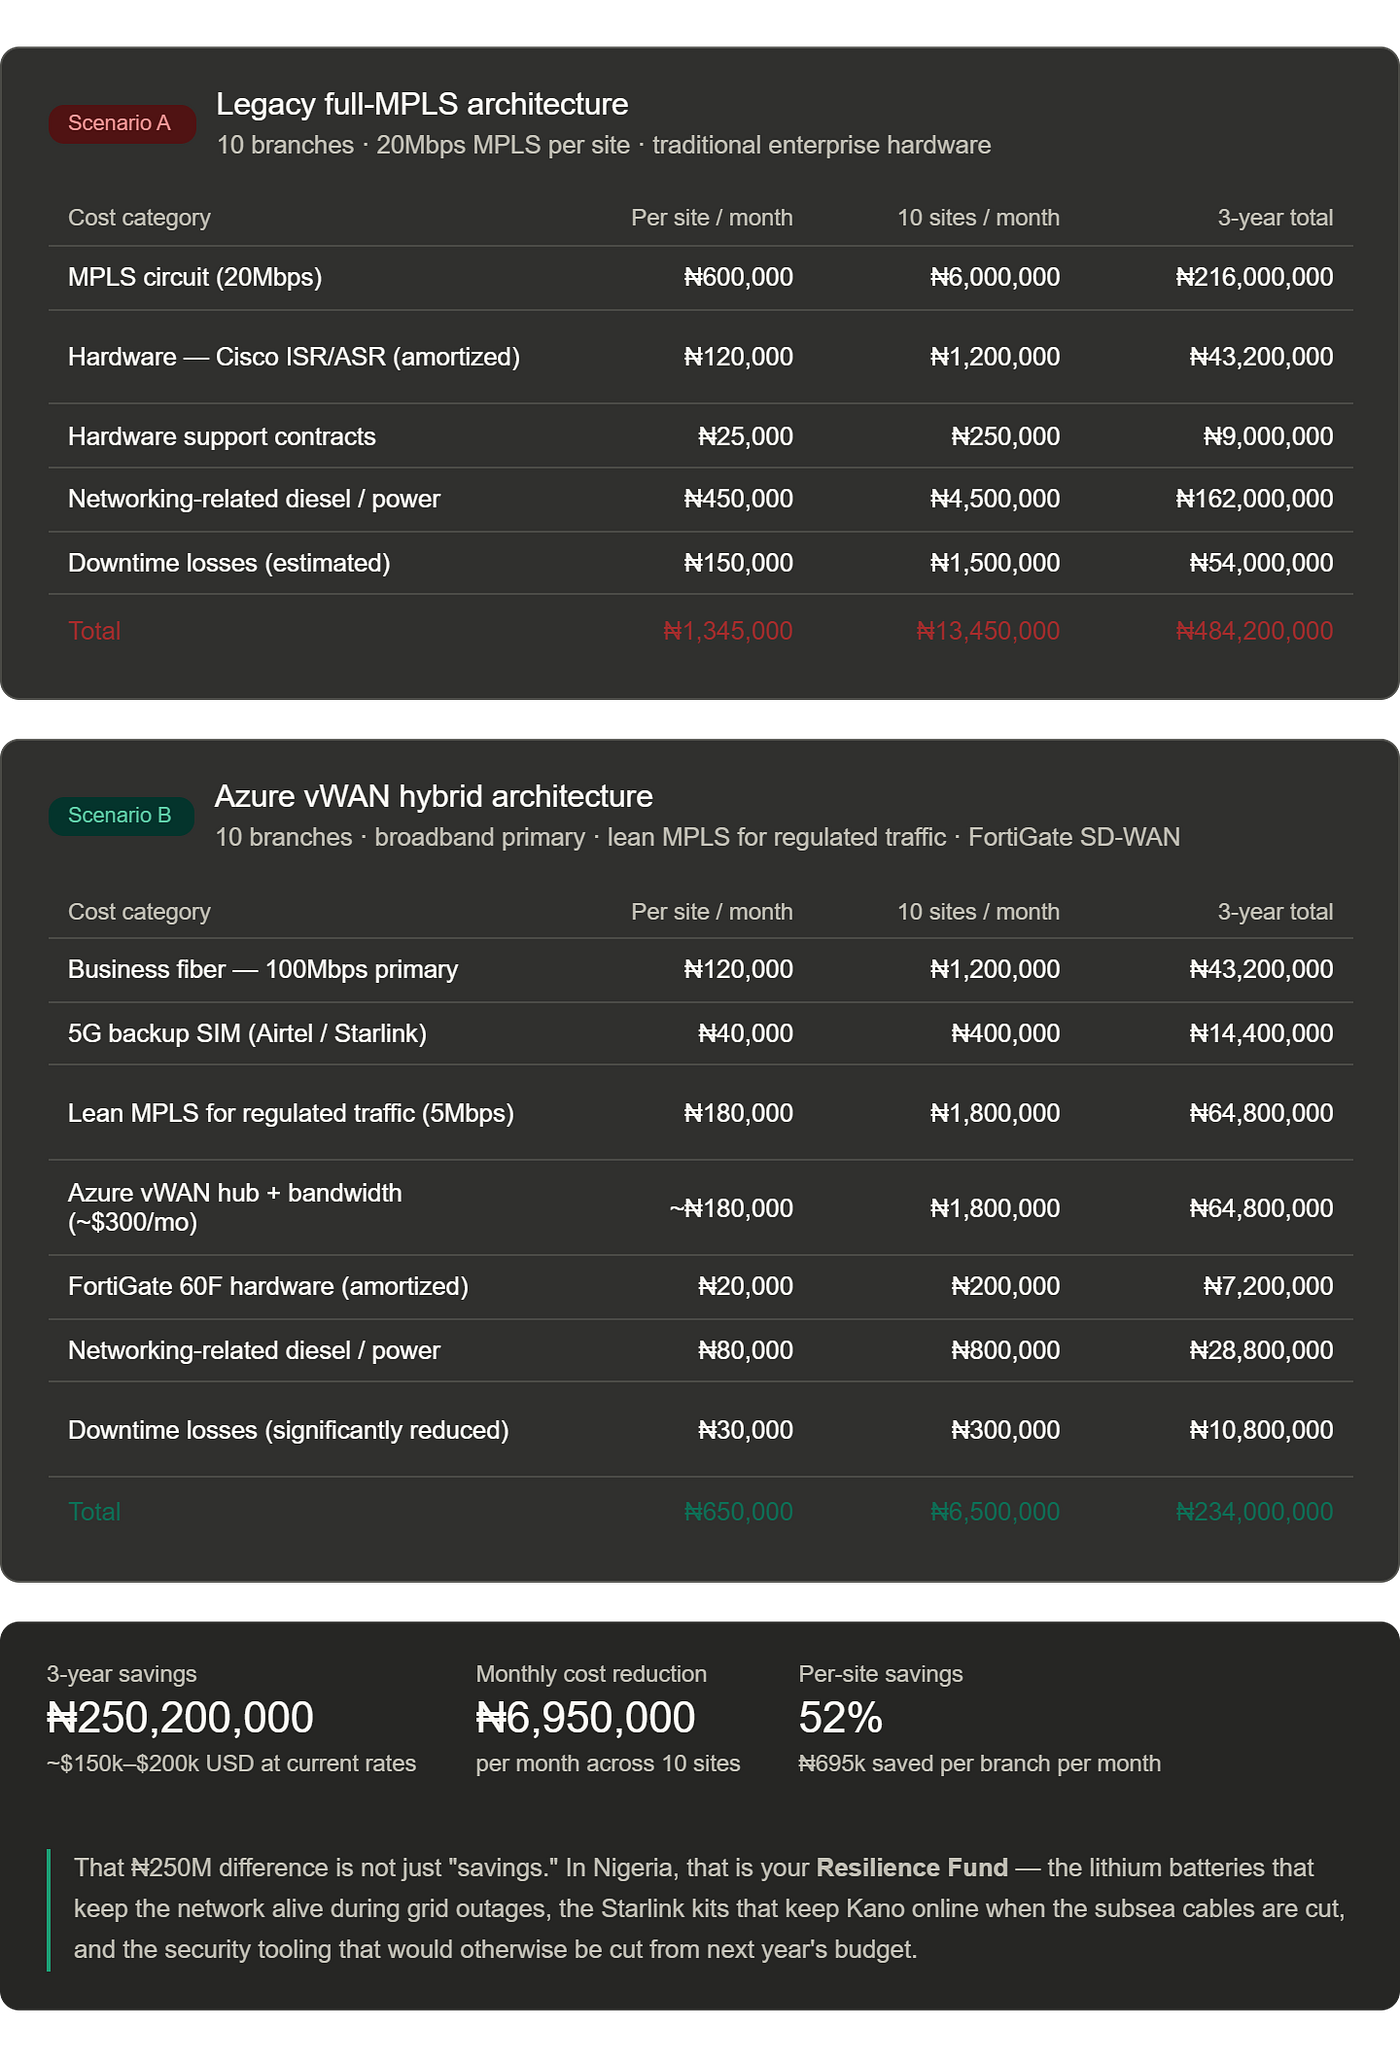Click Scenario A total ₦484,200,000

coord(1254,631)
